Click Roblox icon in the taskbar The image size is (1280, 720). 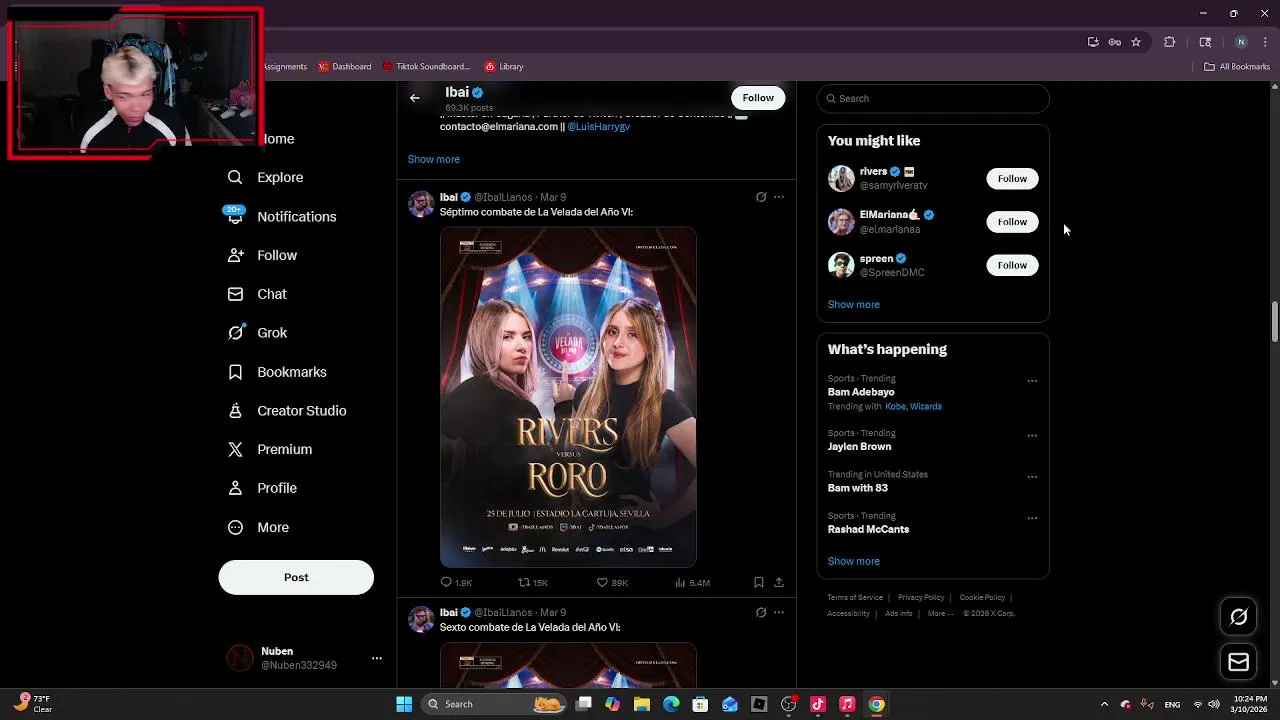tap(759, 704)
